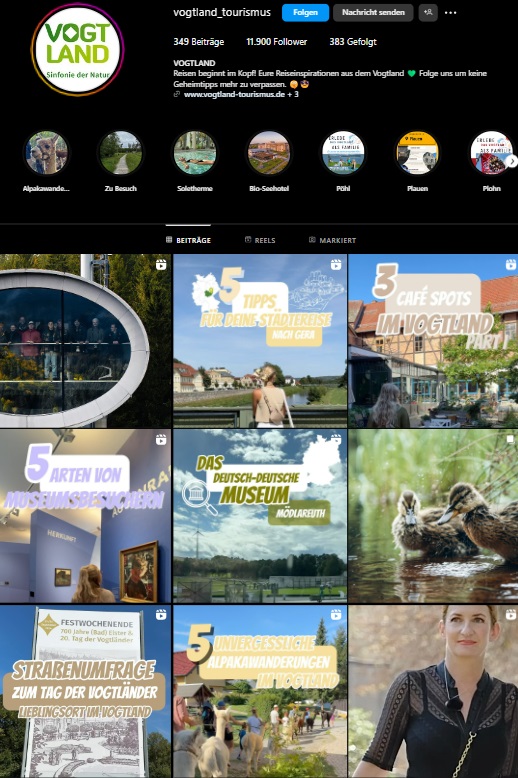Open the www.vogtland-tourismus.de link

click(x=234, y=94)
